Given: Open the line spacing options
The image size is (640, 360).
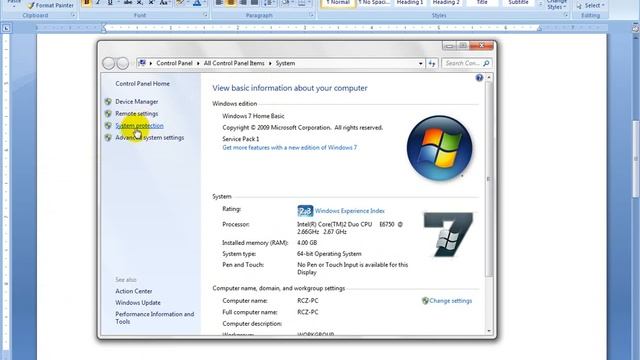Looking at the screenshot, I should 269,3.
